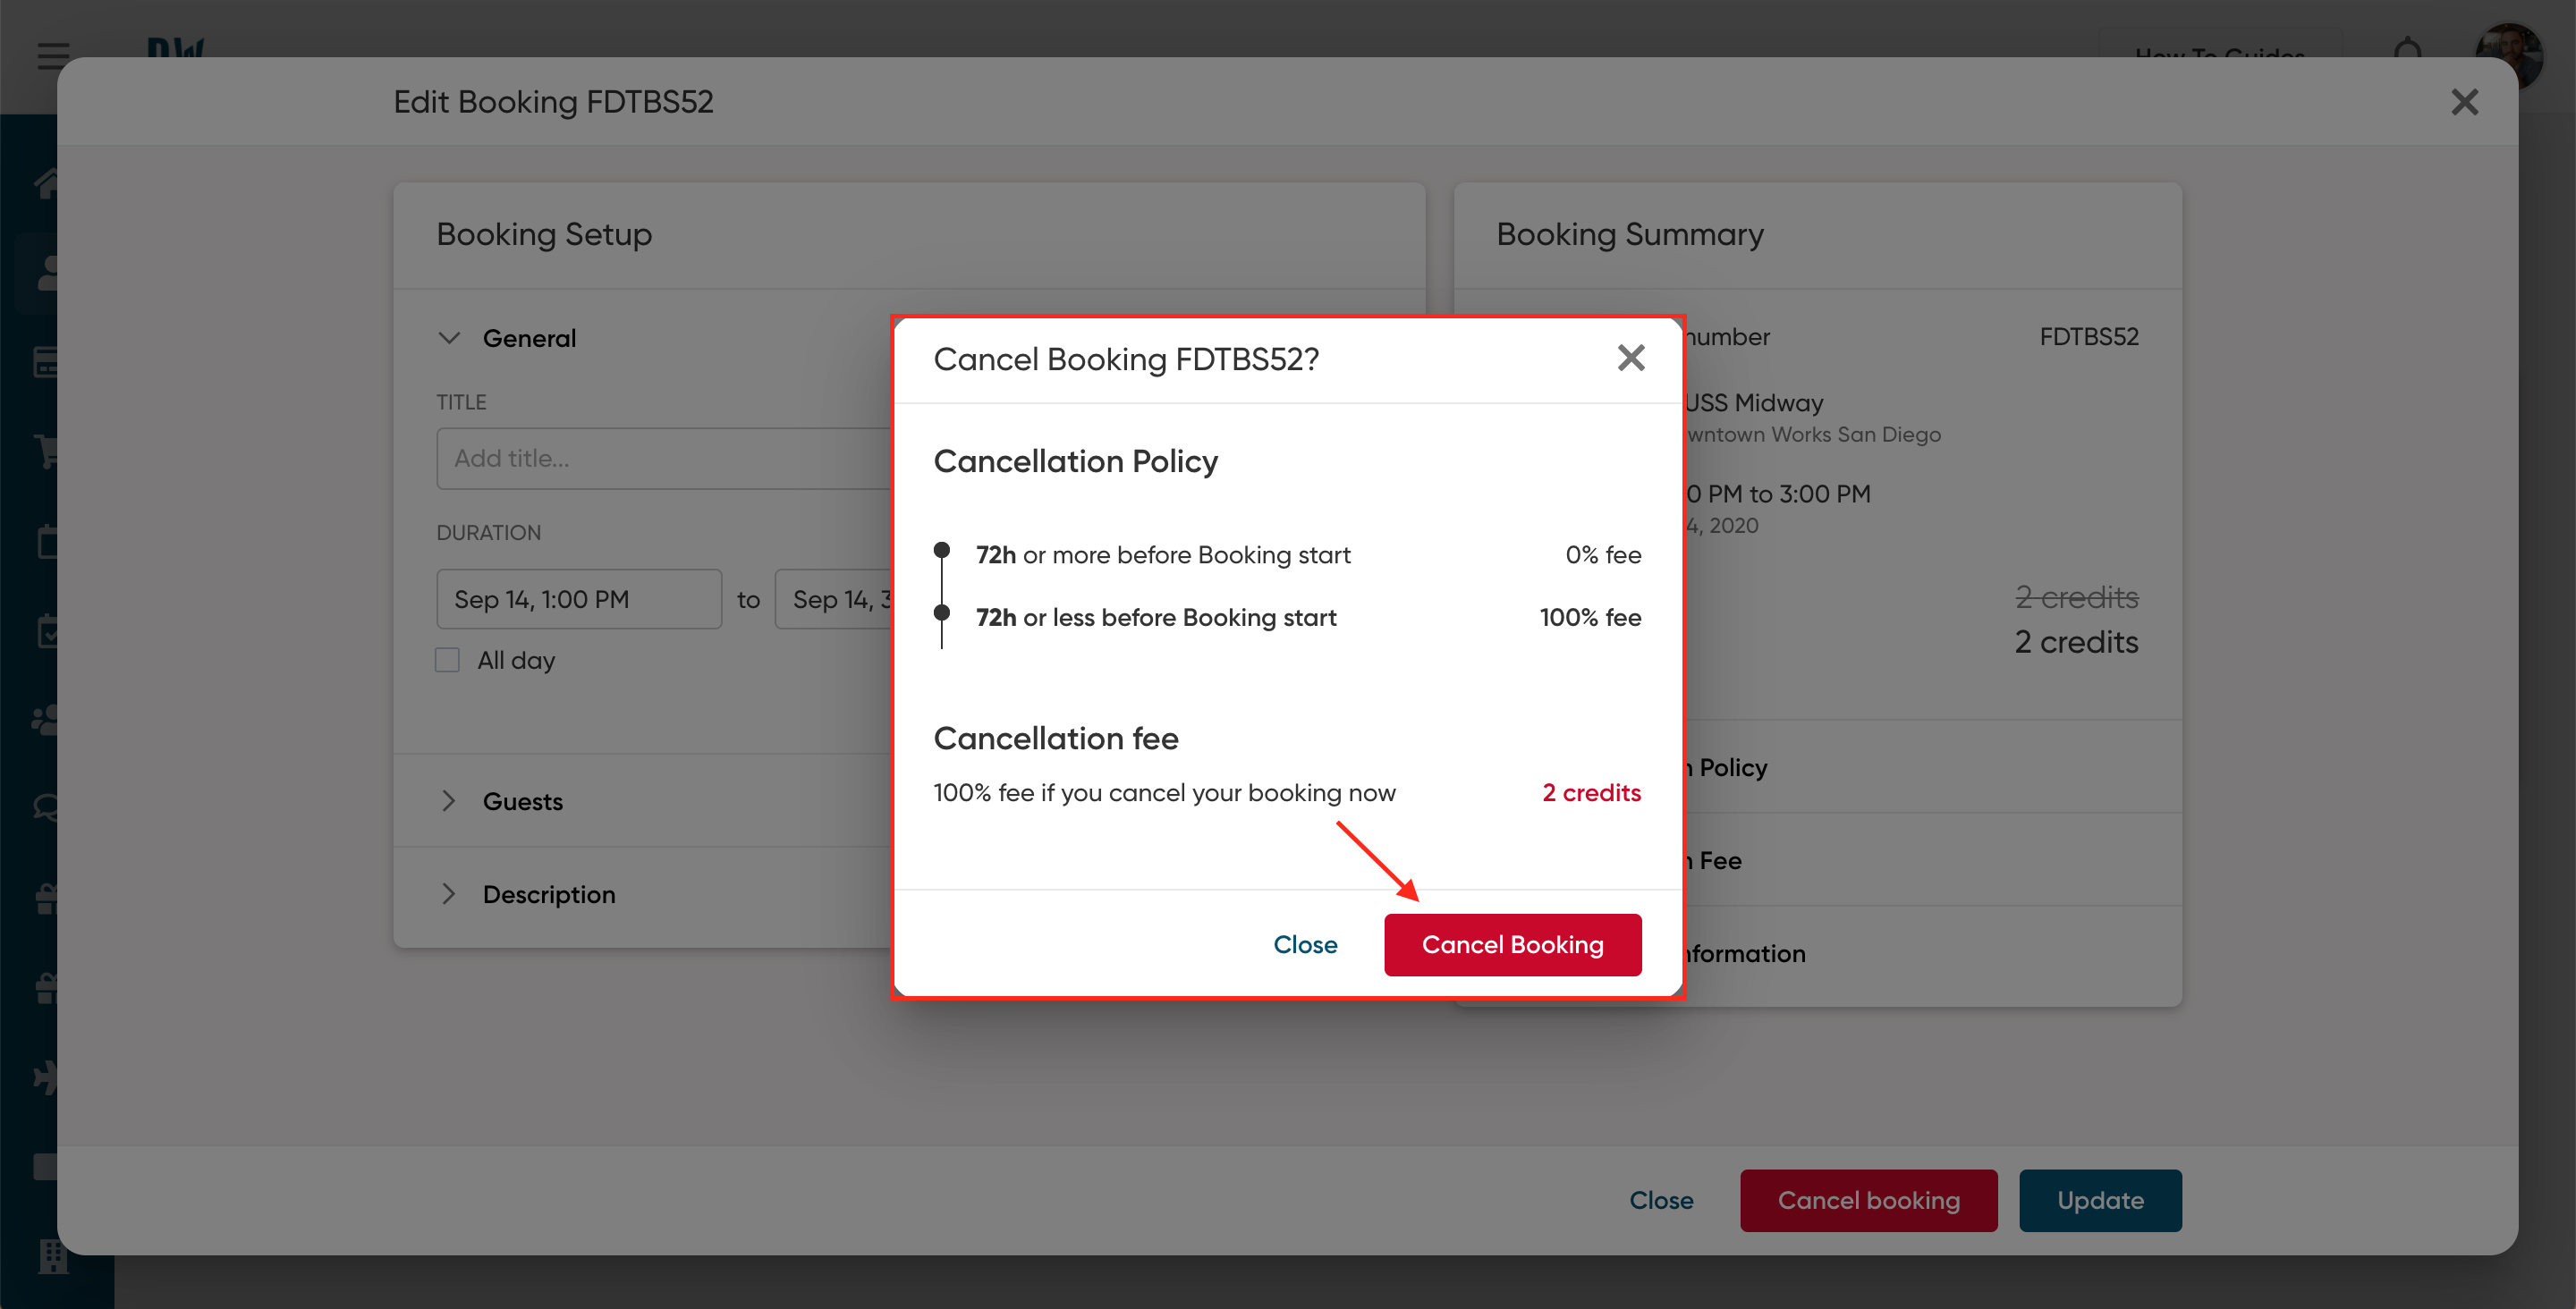The height and width of the screenshot is (1309, 2576).
Task: Click the Update button
Action: coord(2100,1200)
